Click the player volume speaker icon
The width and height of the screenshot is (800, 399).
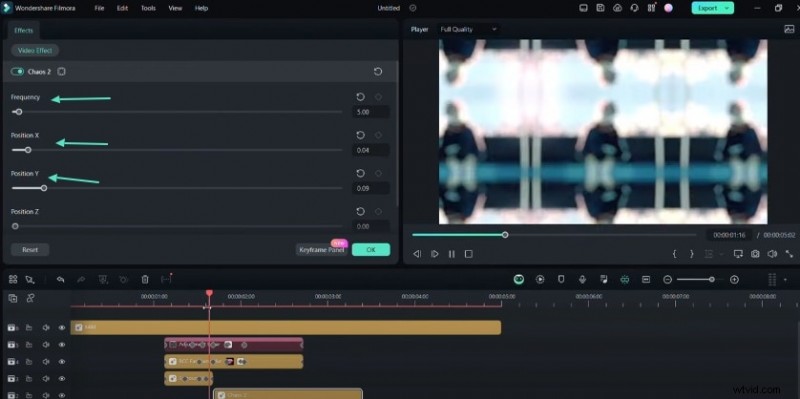tap(772, 254)
